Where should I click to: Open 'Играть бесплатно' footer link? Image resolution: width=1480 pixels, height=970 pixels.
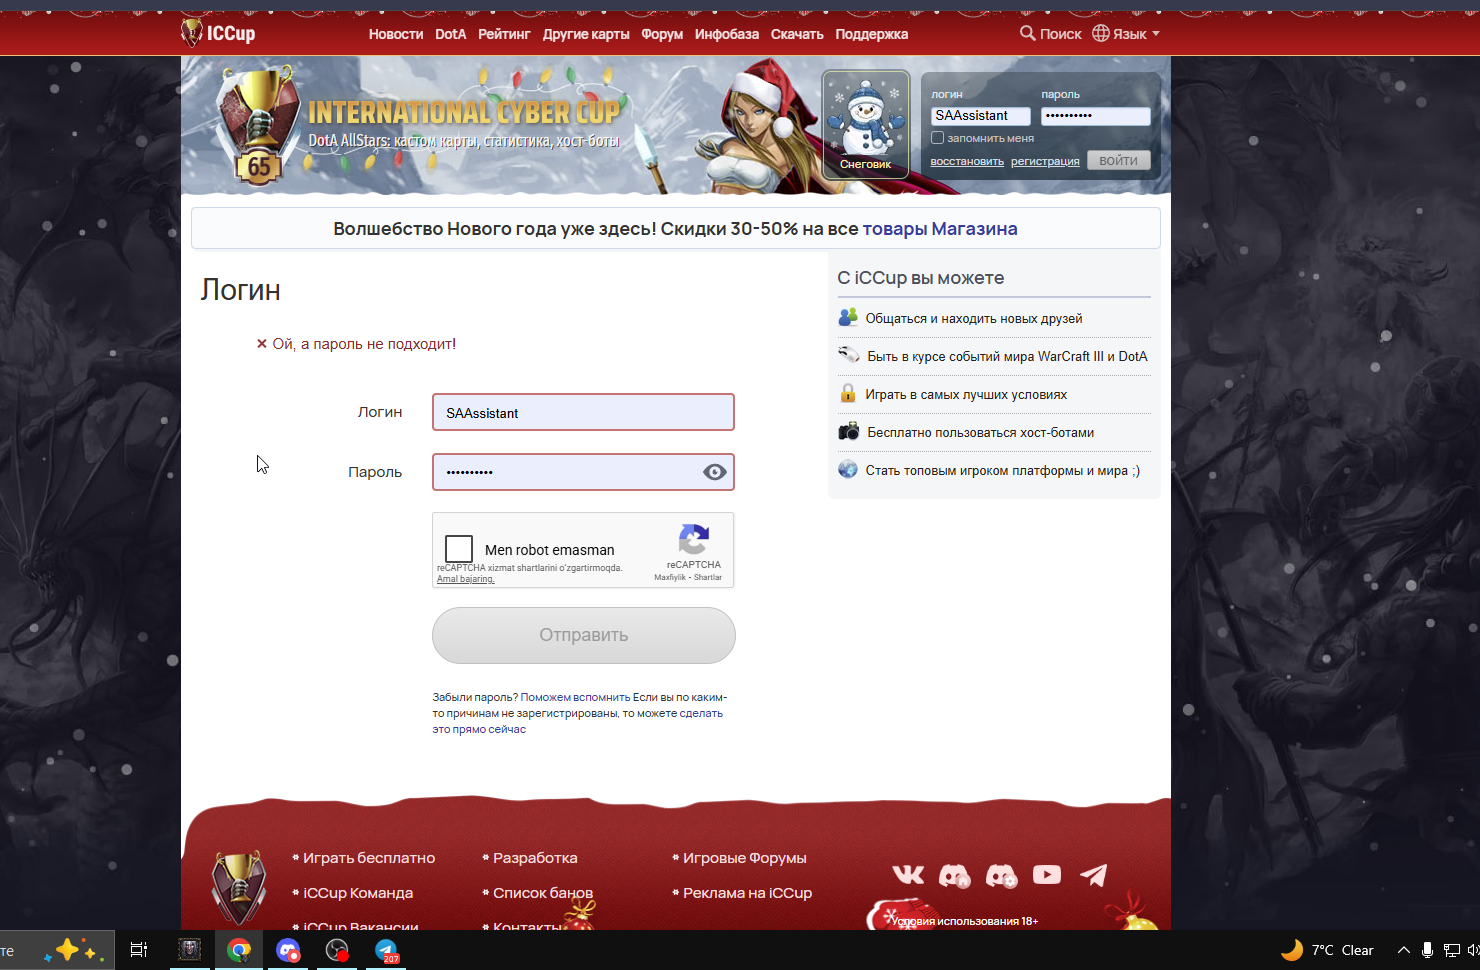point(369,858)
